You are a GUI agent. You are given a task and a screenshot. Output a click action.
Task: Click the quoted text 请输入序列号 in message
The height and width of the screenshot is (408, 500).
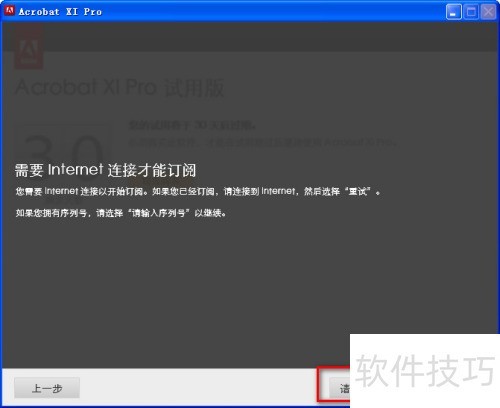pos(159,213)
